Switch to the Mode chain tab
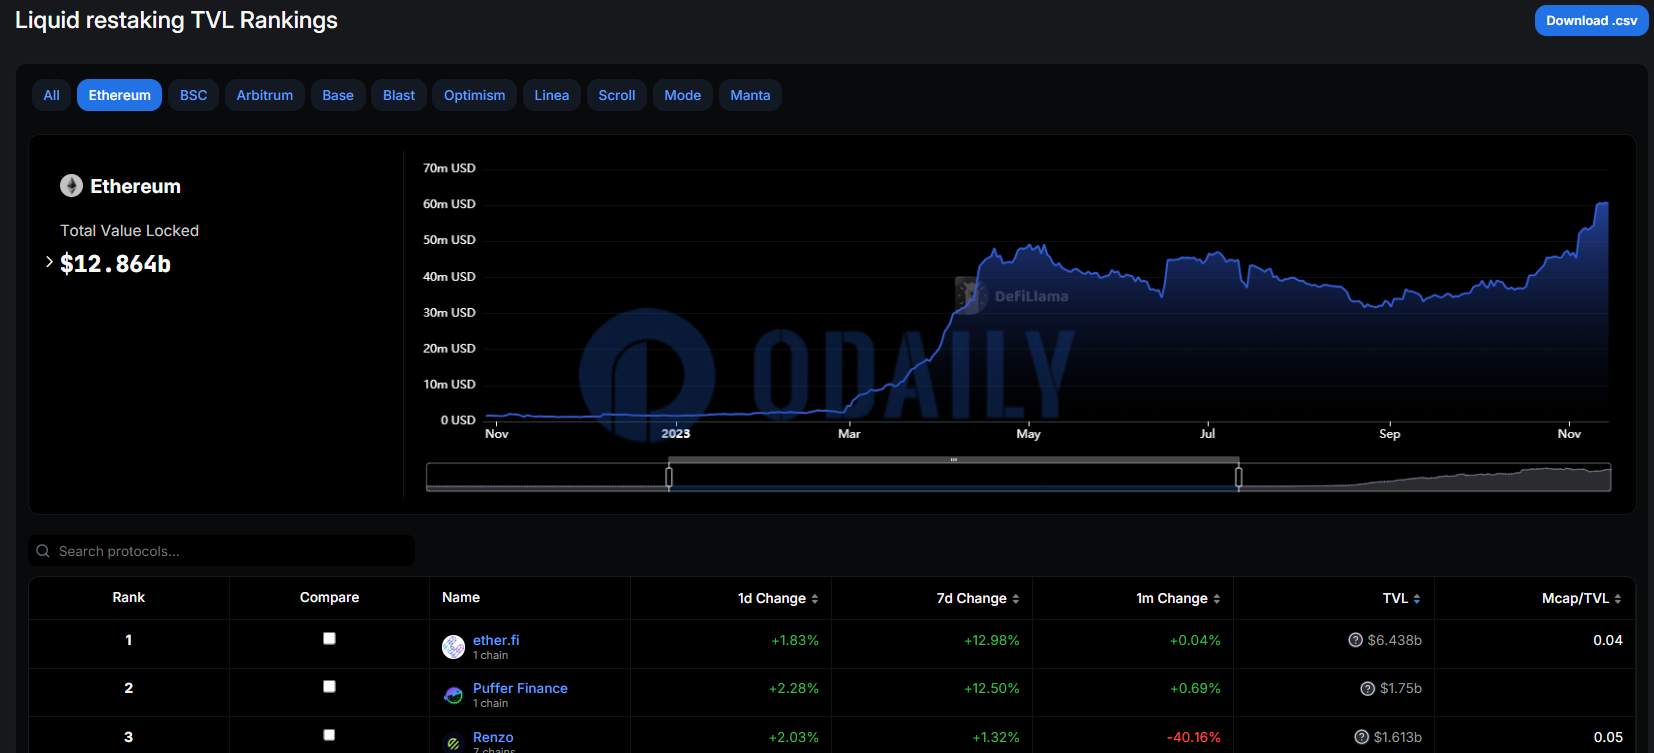 point(683,95)
